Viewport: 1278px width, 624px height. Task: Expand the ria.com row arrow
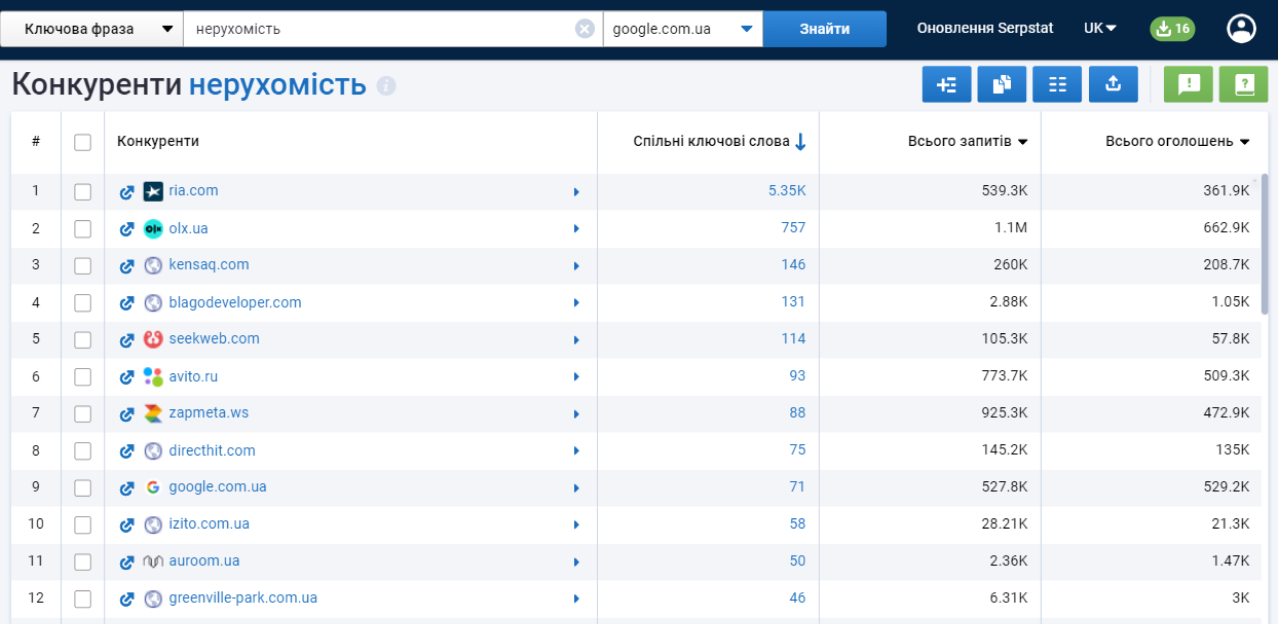(x=577, y=192)
